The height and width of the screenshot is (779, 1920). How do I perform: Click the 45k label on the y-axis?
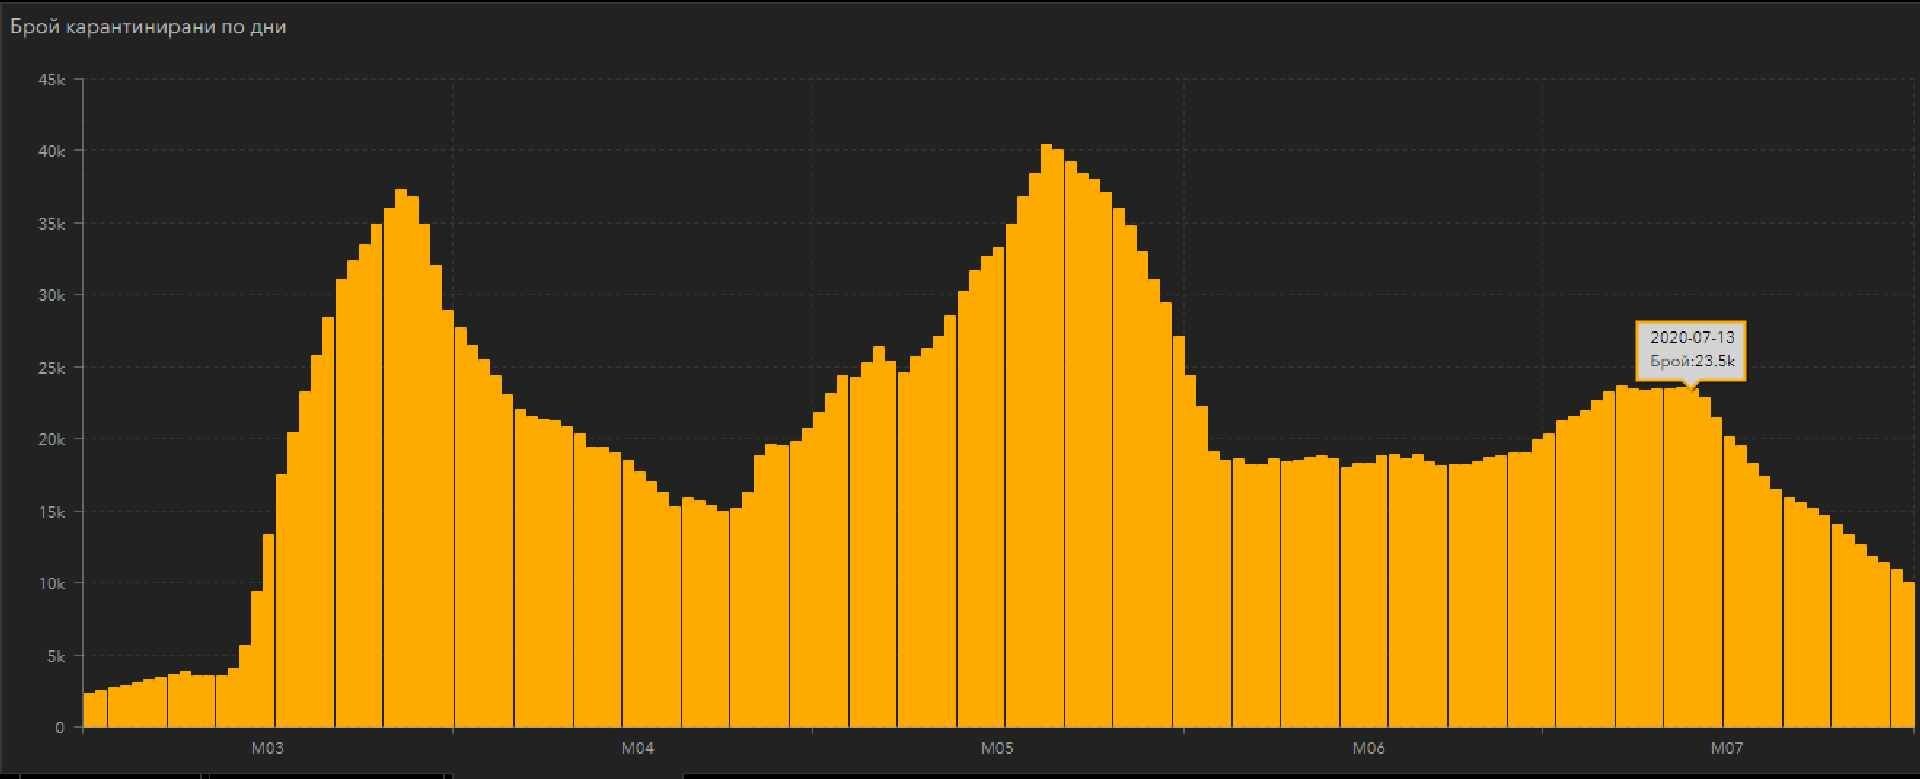pos(52,79)
